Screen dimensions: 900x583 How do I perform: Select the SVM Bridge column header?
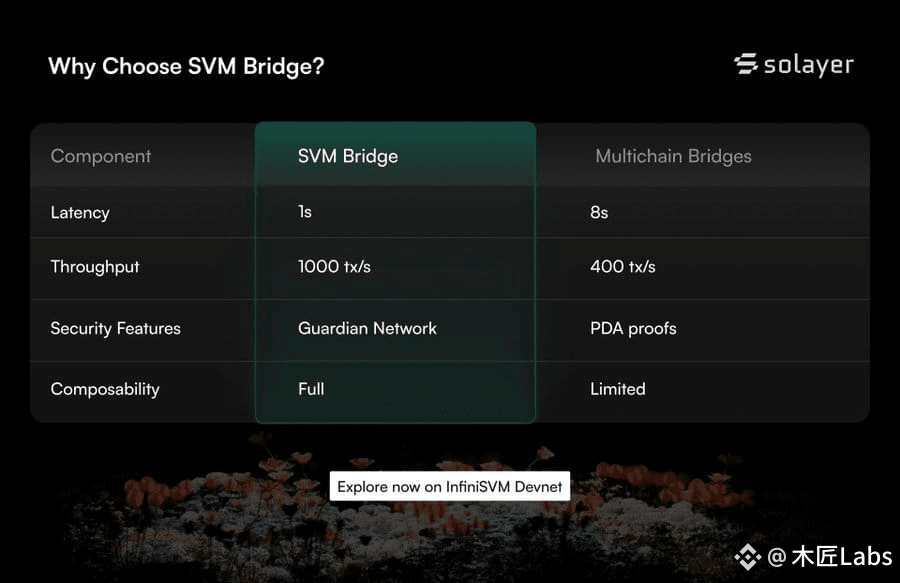[x=348, y=157]
